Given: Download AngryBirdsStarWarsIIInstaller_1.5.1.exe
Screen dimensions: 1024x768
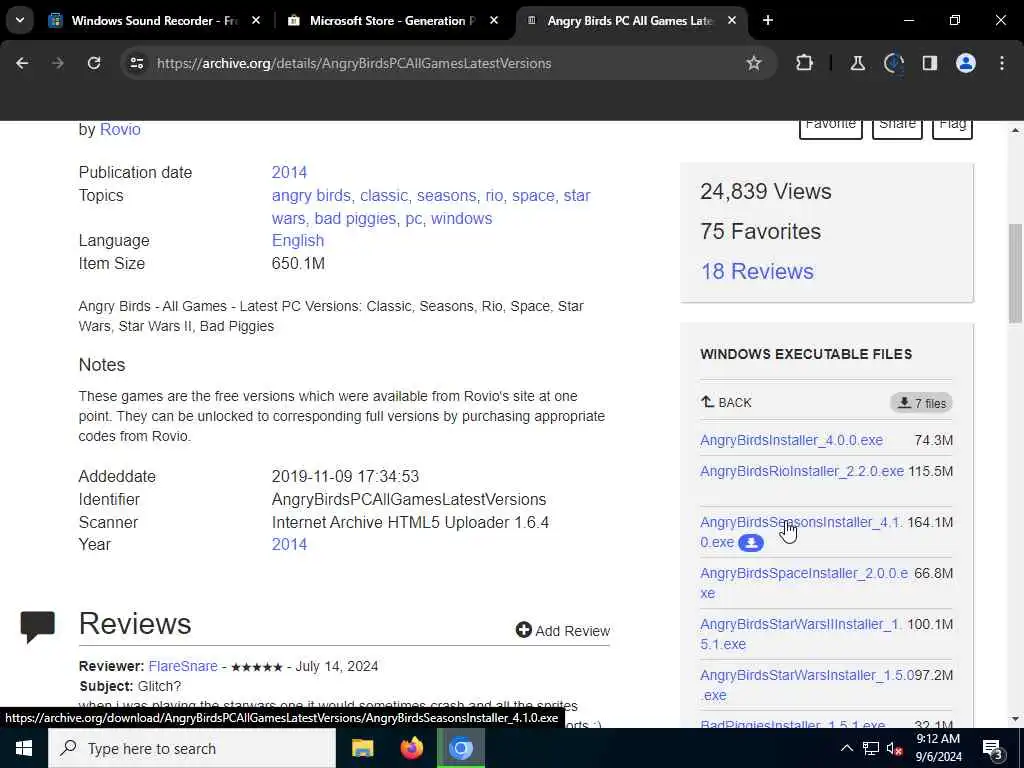Looking at the screenshot, I should click(x=801, y=633).
